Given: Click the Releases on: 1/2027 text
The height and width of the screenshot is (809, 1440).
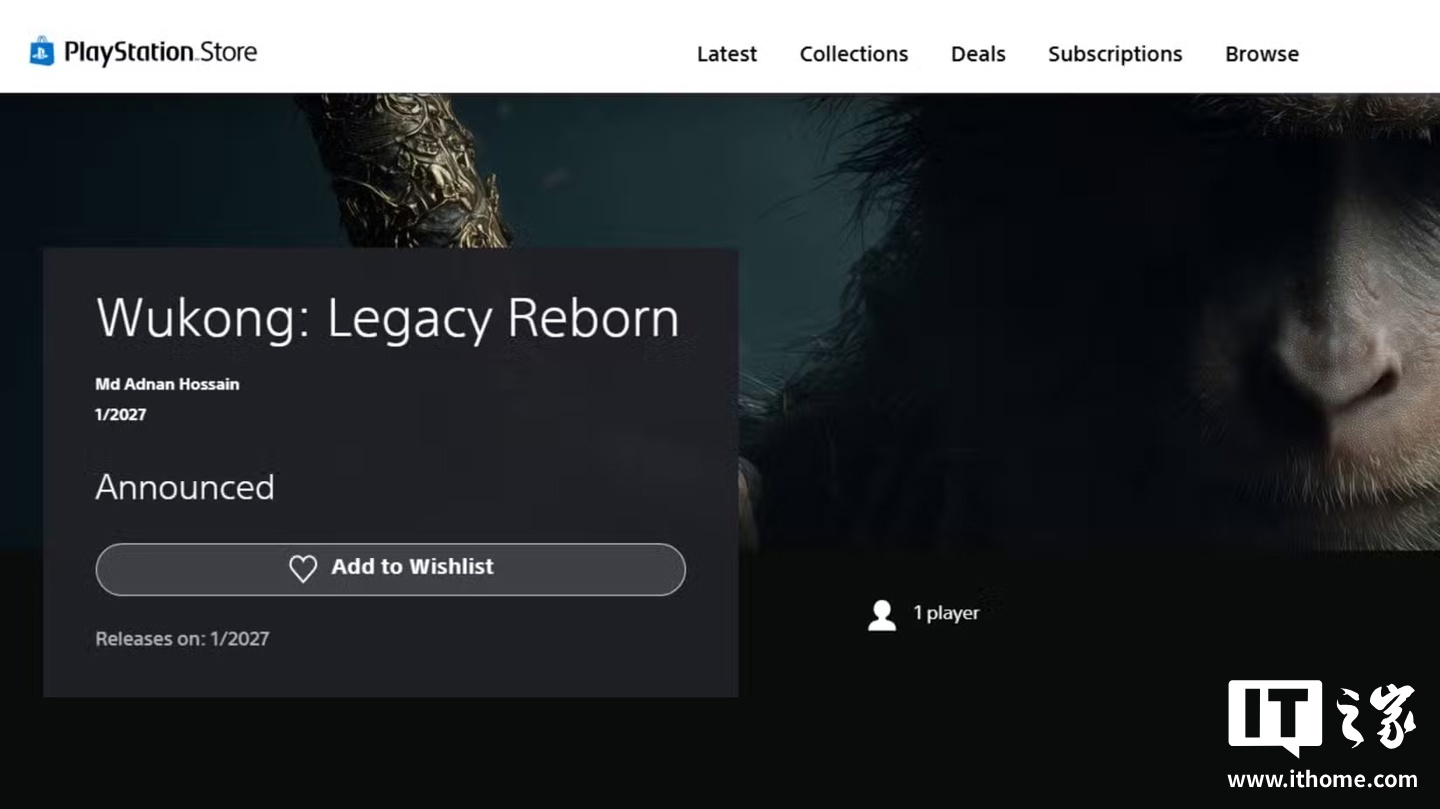Looking at the screenshot, I should pyautogui.click(x=182, y=639).
